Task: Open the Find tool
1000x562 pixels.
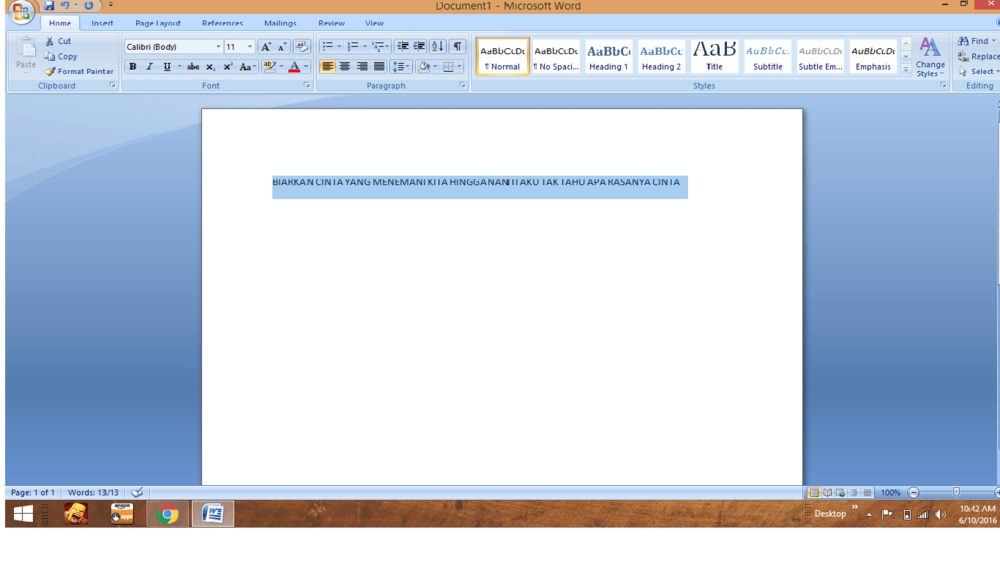Action: tap(976, 41)
